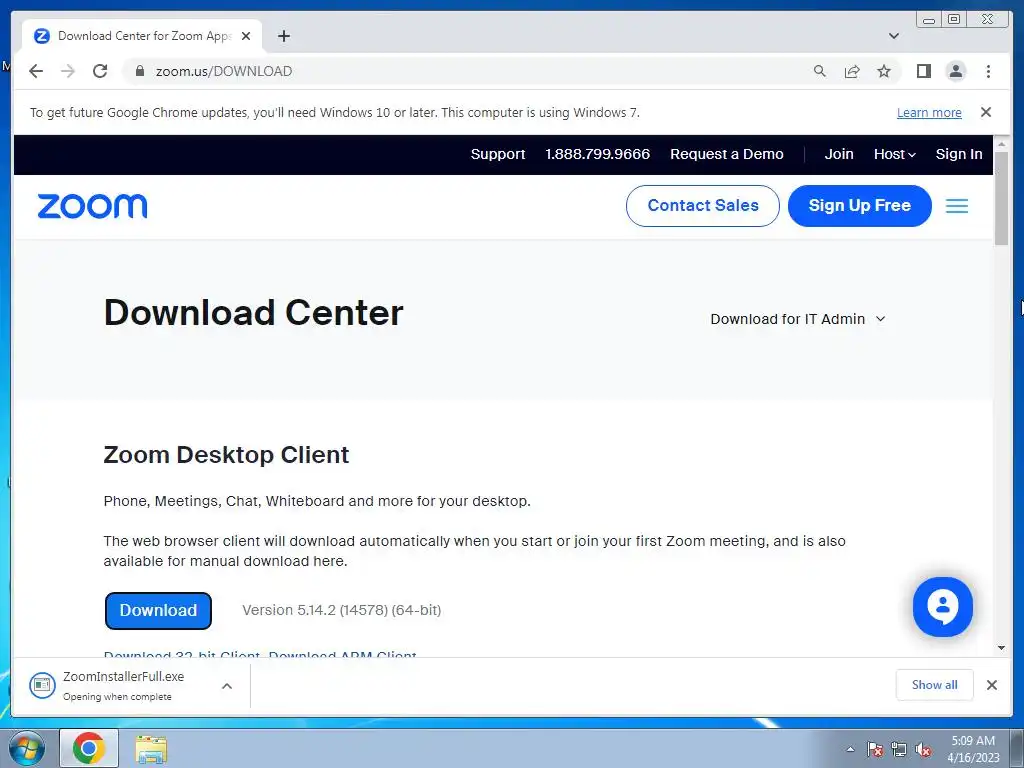Click the Contact Sales button
The image size is (1024, 768).
(703, 206)
